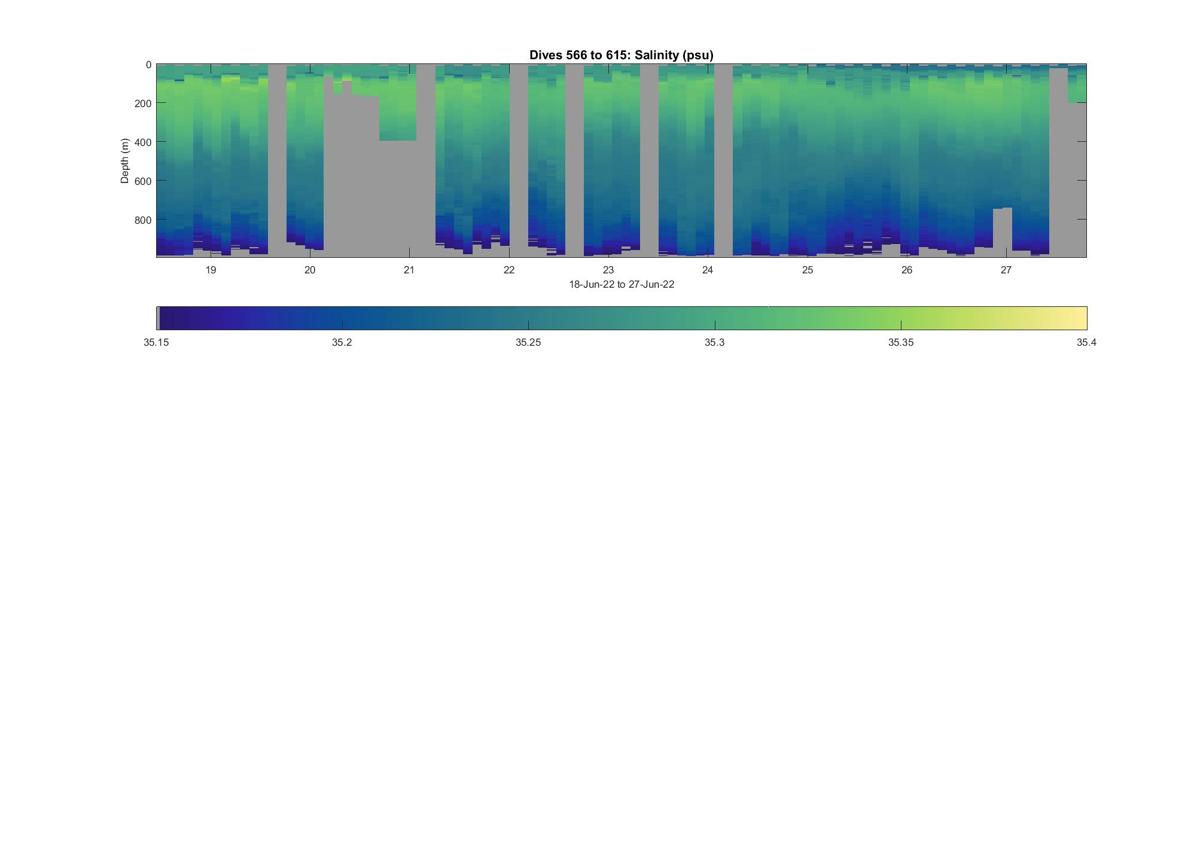Click the colorbar label '35.35'

901,342
